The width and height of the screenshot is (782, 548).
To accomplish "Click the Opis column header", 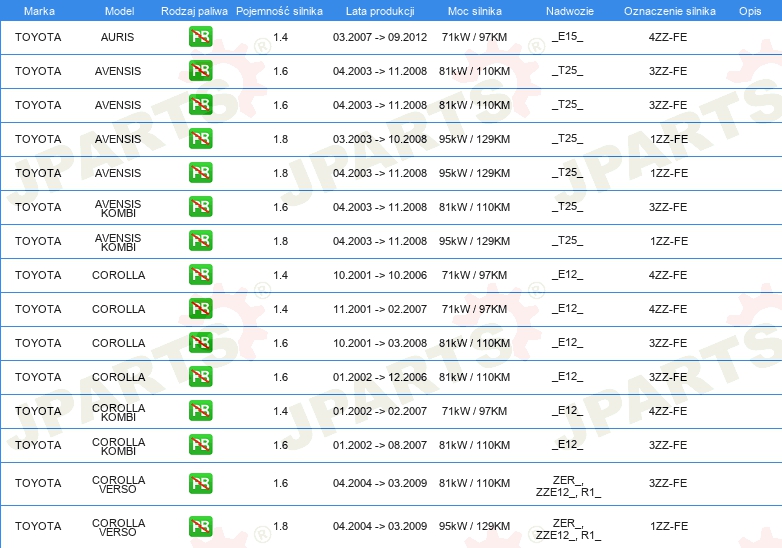I will point(750,11).
